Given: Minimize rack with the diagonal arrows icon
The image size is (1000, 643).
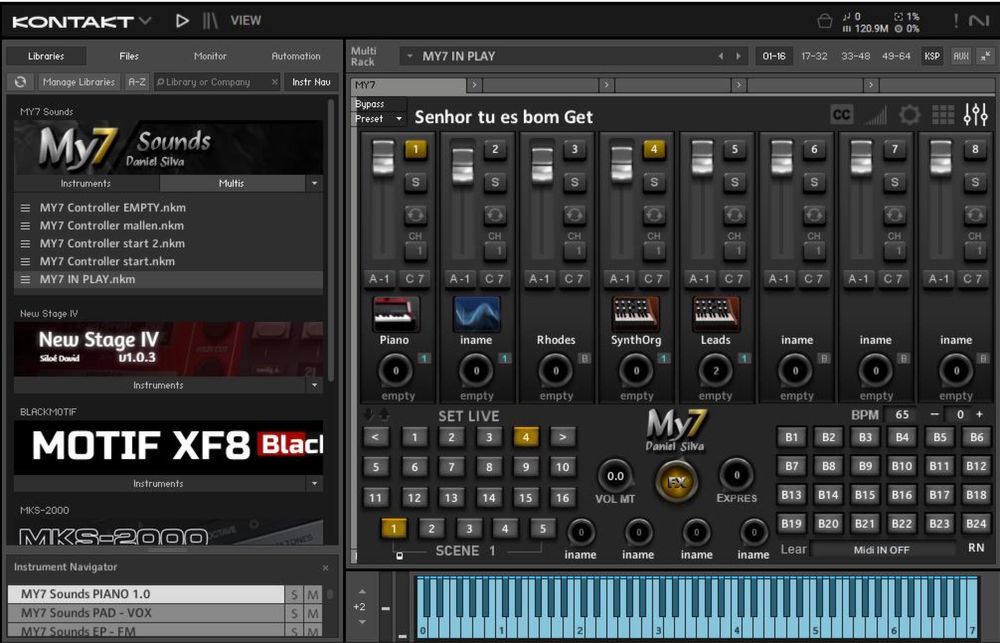Looking at the screenshot, I should 985,56.
